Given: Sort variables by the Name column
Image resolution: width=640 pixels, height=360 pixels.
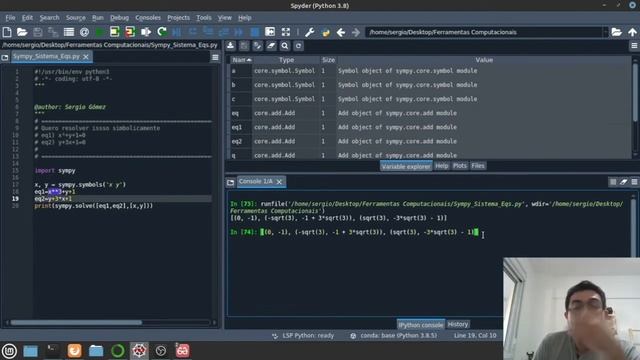Looking at the screenshot, I should click(241, 60).
